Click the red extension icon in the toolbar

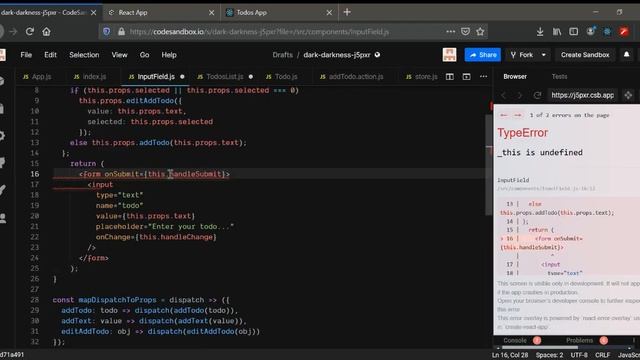coord(624,31)
